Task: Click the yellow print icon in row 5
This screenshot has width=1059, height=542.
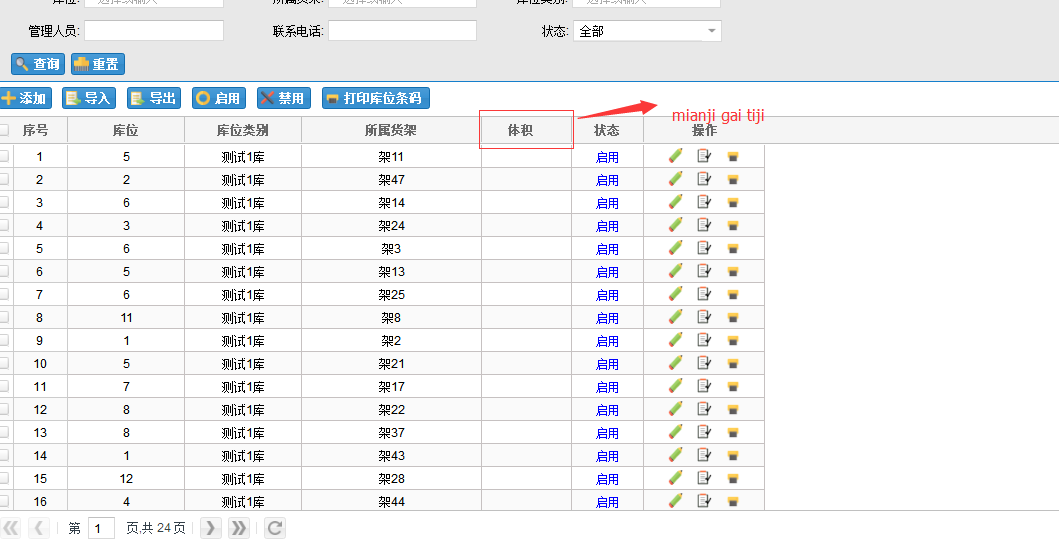Action: (732, 249)
